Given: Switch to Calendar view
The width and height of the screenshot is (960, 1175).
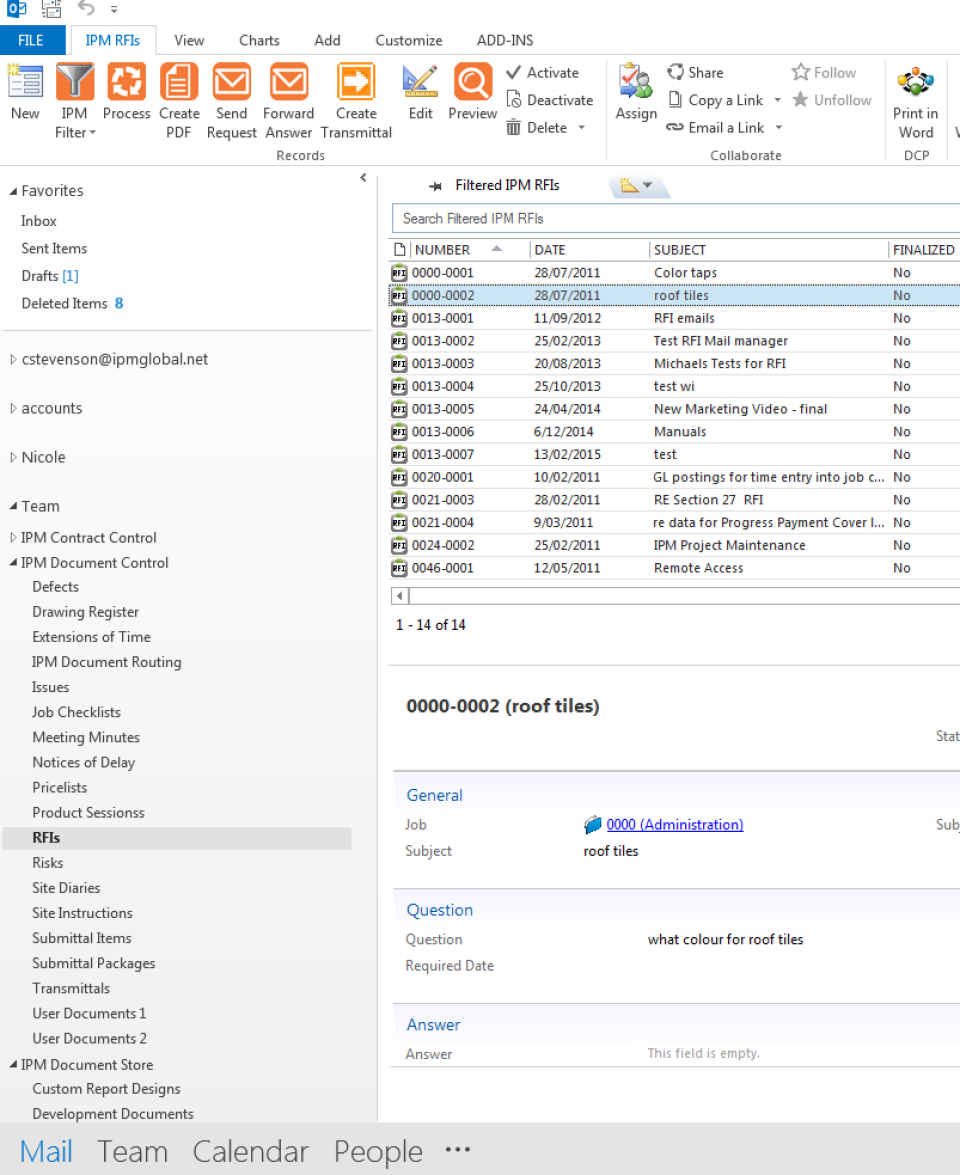Looking at the screenshot, I should 250,1150.
